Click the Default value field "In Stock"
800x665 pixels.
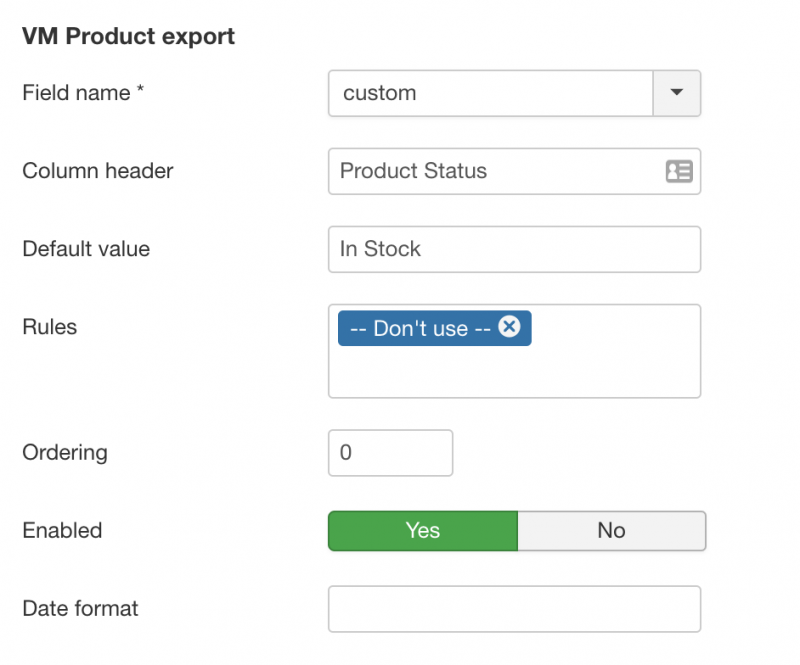514,249
